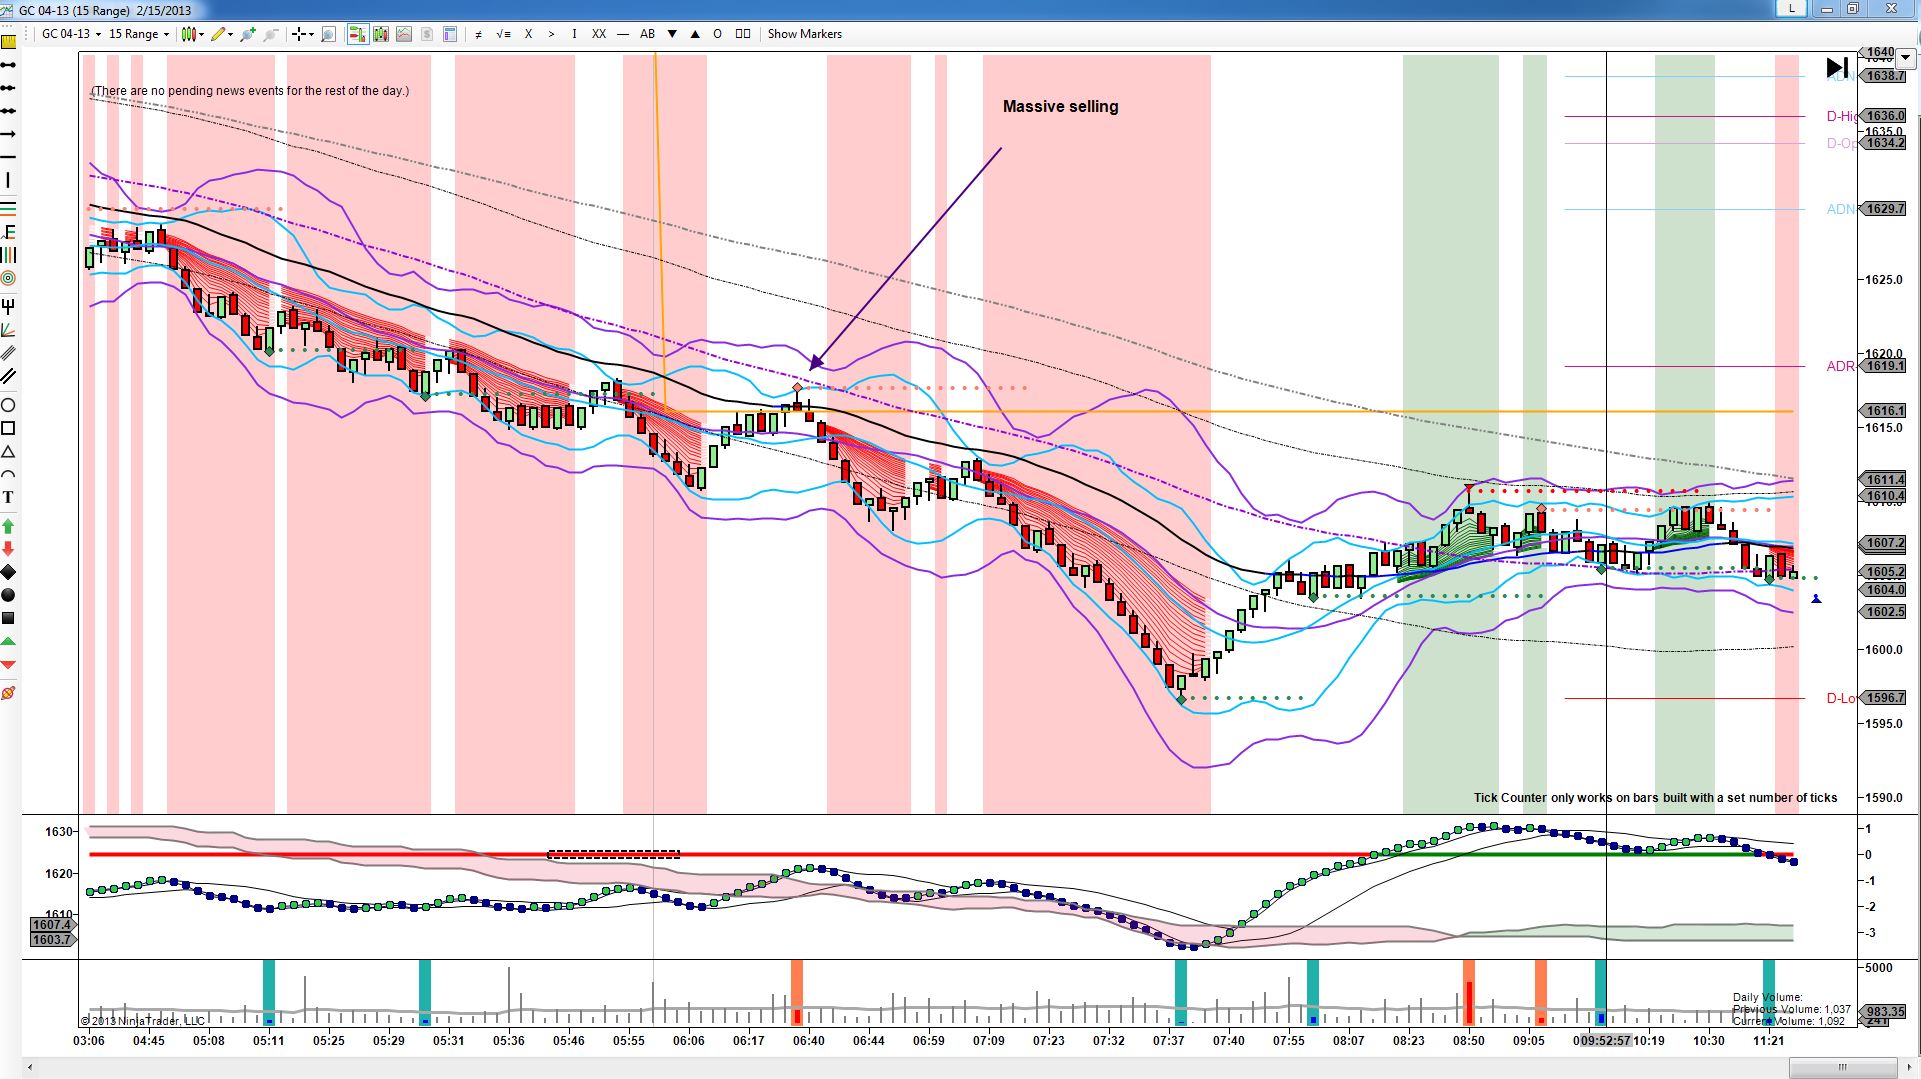Select the arc drawing tool
This screenshot has height=1079, width=1921.
9,475
